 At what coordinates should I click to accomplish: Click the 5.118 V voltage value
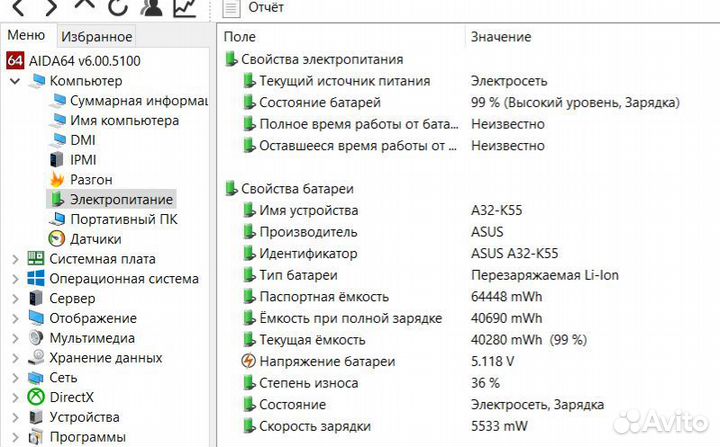492,362
